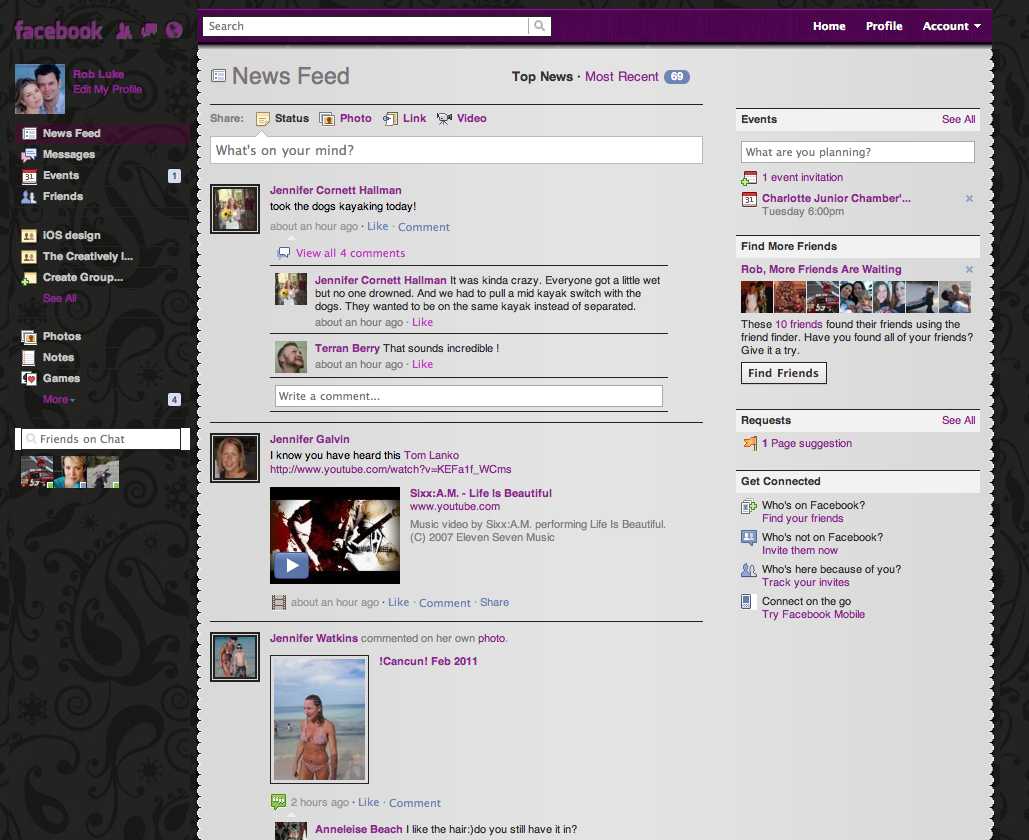Switch to Top News feed
This screenshot has width=1029, height=840.
point(542,77)
